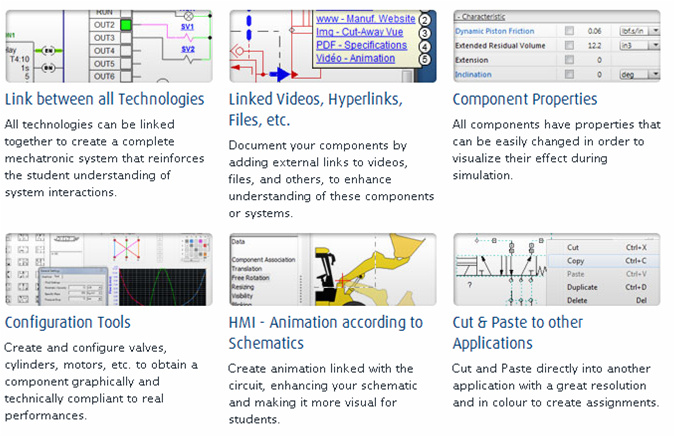Open Cut & Paste to other Applications heading

pyautogui.click(x=517, y=333)
